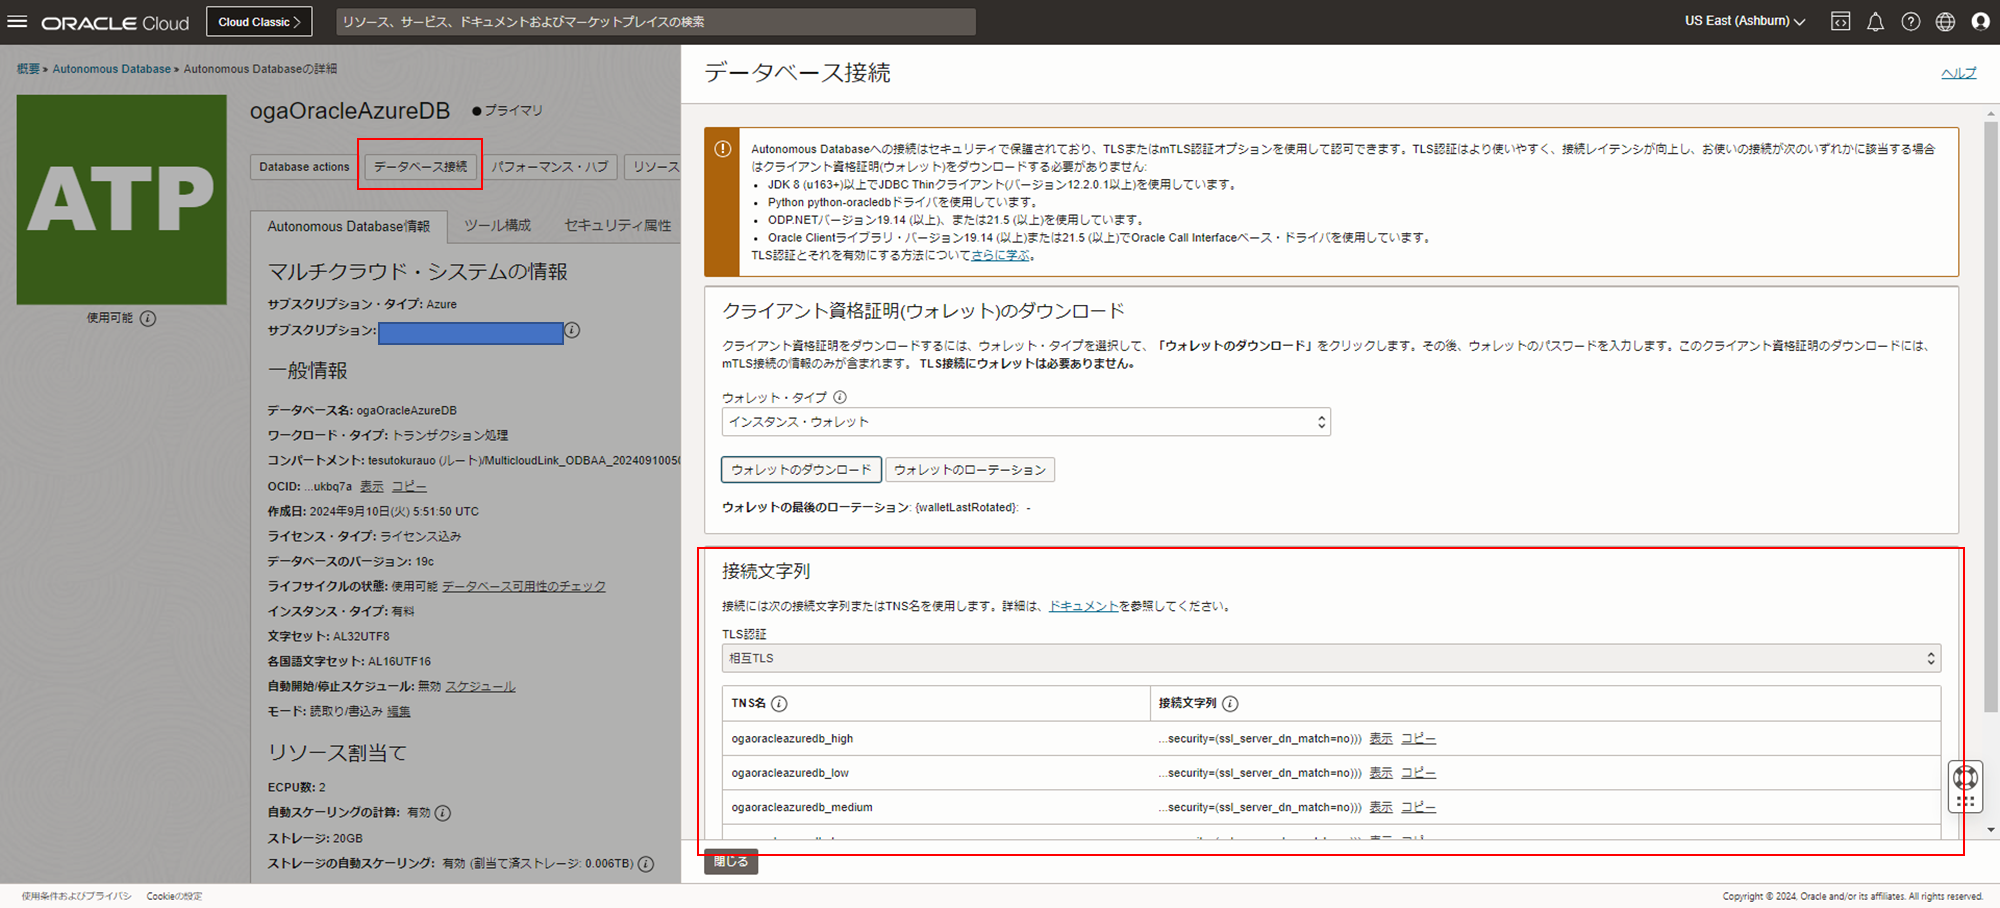Click the info icon beside TNS名 header
This screenshot has width=2000, height=908.
(x=779, y=703)
